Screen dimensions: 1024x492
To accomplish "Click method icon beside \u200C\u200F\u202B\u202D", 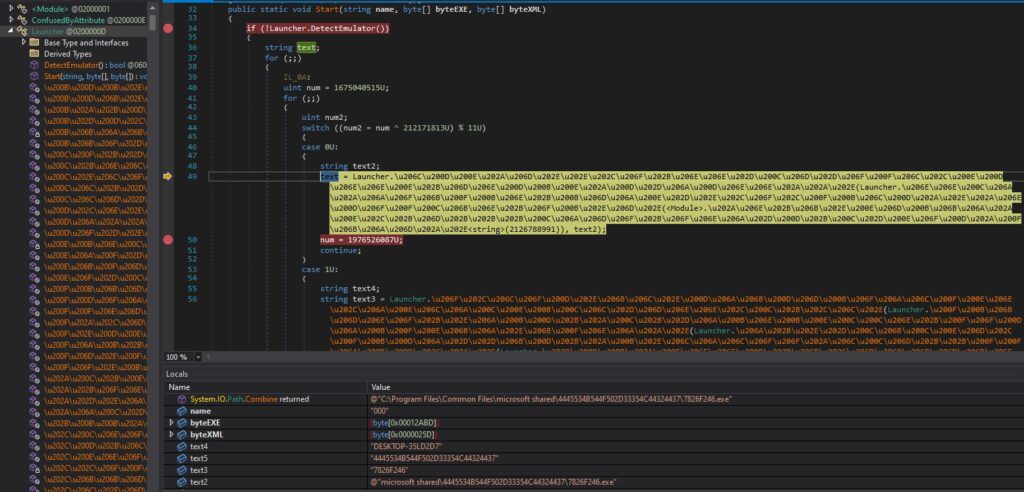I will click(x=35, y=155).
